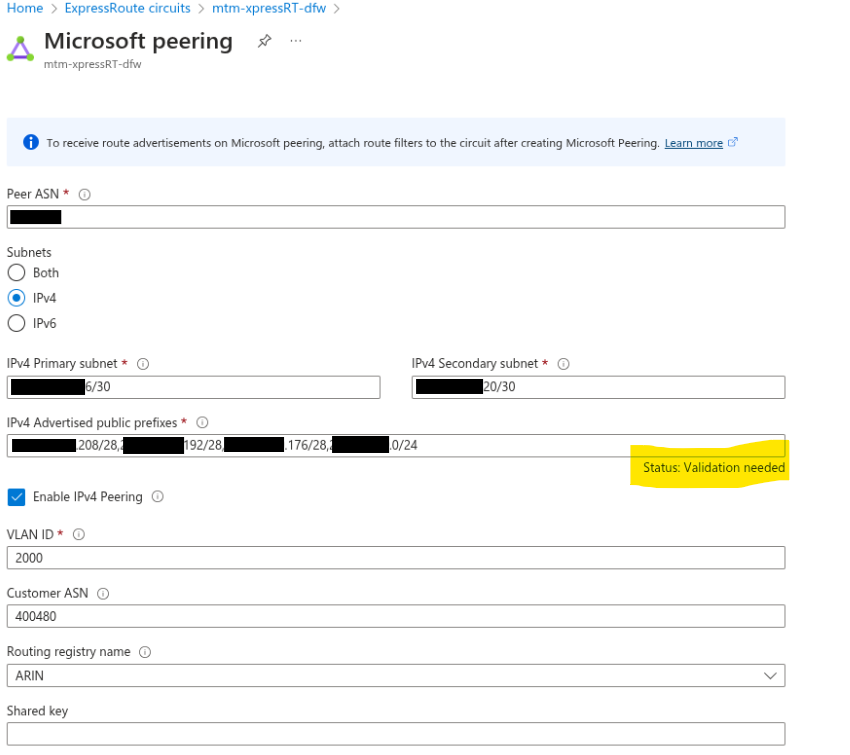
Task: Click the Status: Validation needed text
Action: tap(713, 467)
